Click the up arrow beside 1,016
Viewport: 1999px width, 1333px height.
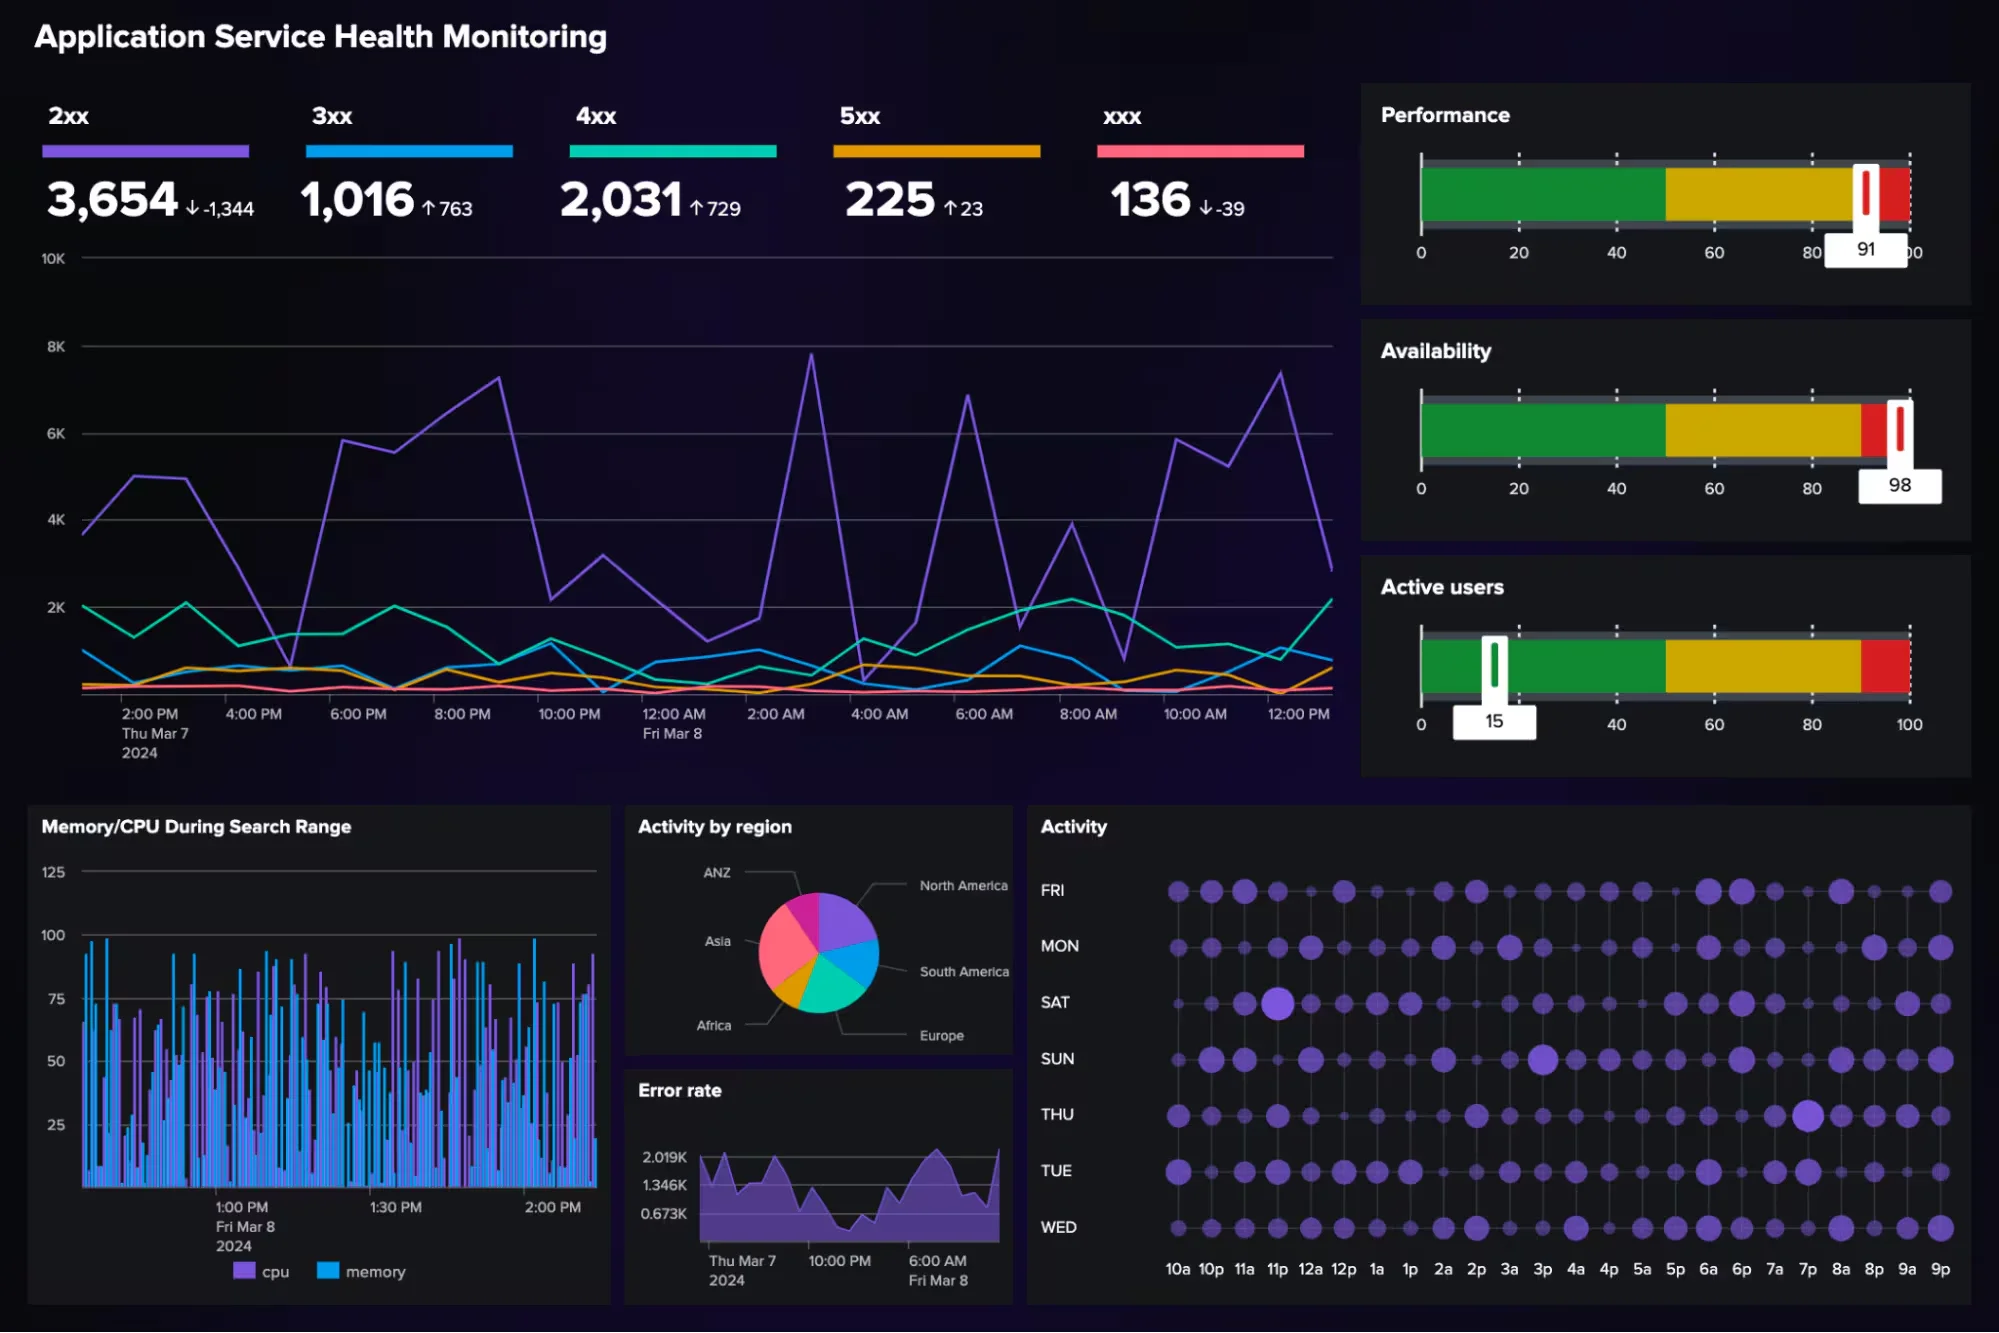coord(428,210)
